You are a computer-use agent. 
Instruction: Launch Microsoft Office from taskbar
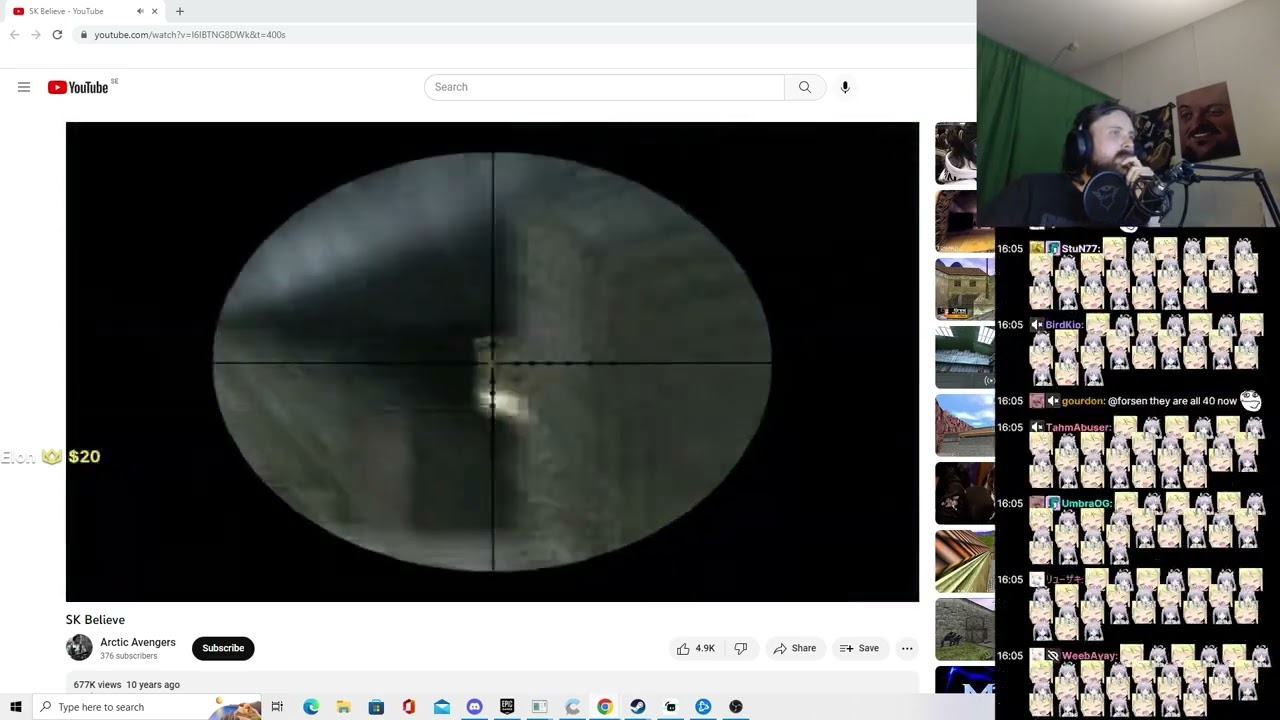point(408,707)
